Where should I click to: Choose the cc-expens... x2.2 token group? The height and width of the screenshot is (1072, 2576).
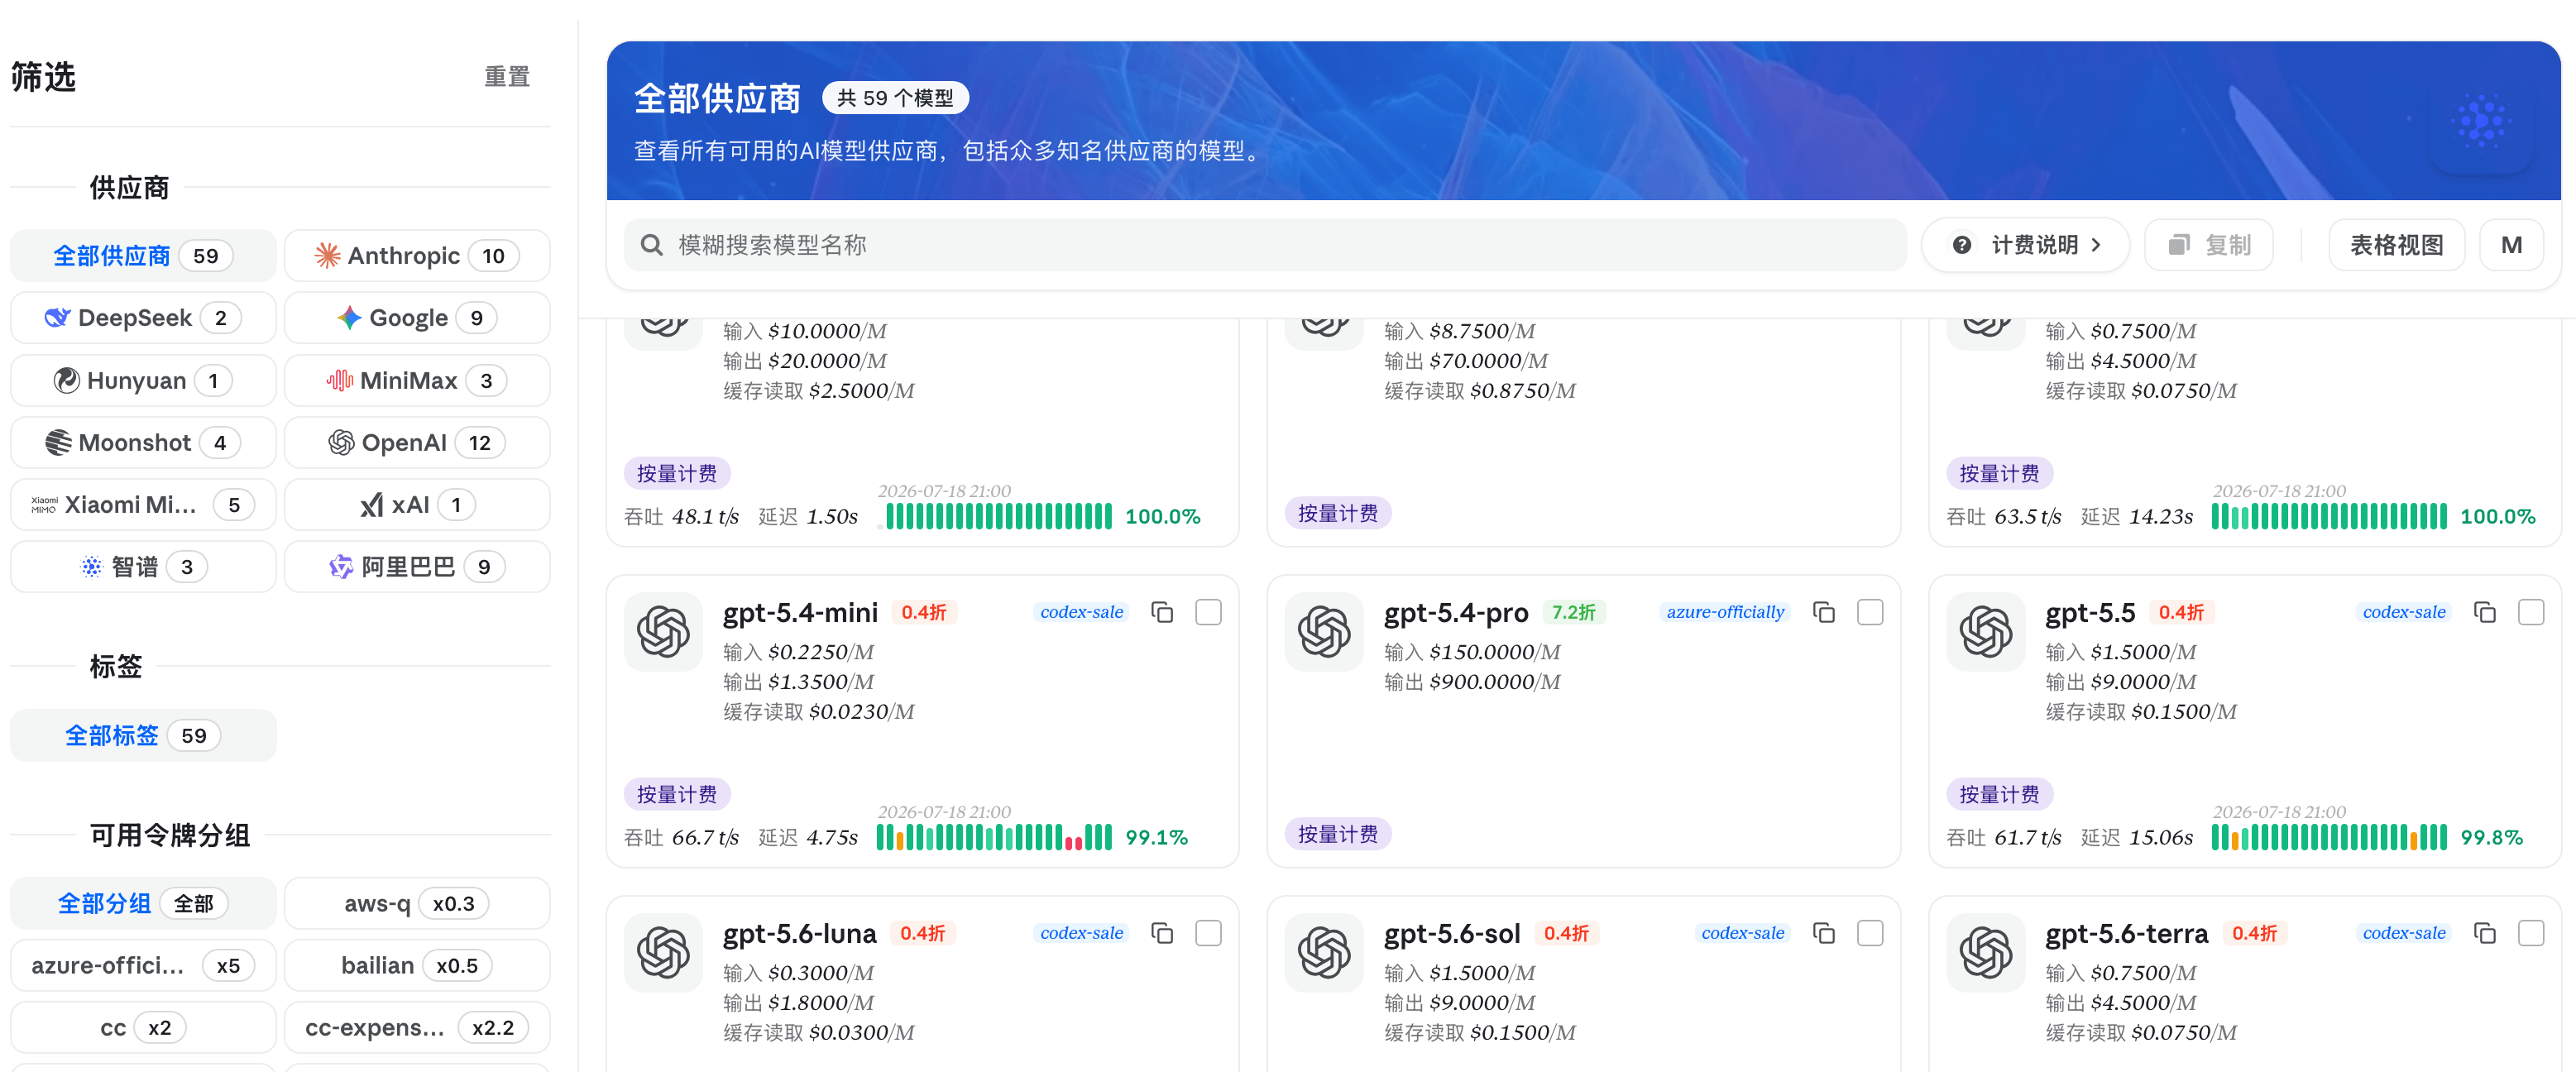(417, 1028)
